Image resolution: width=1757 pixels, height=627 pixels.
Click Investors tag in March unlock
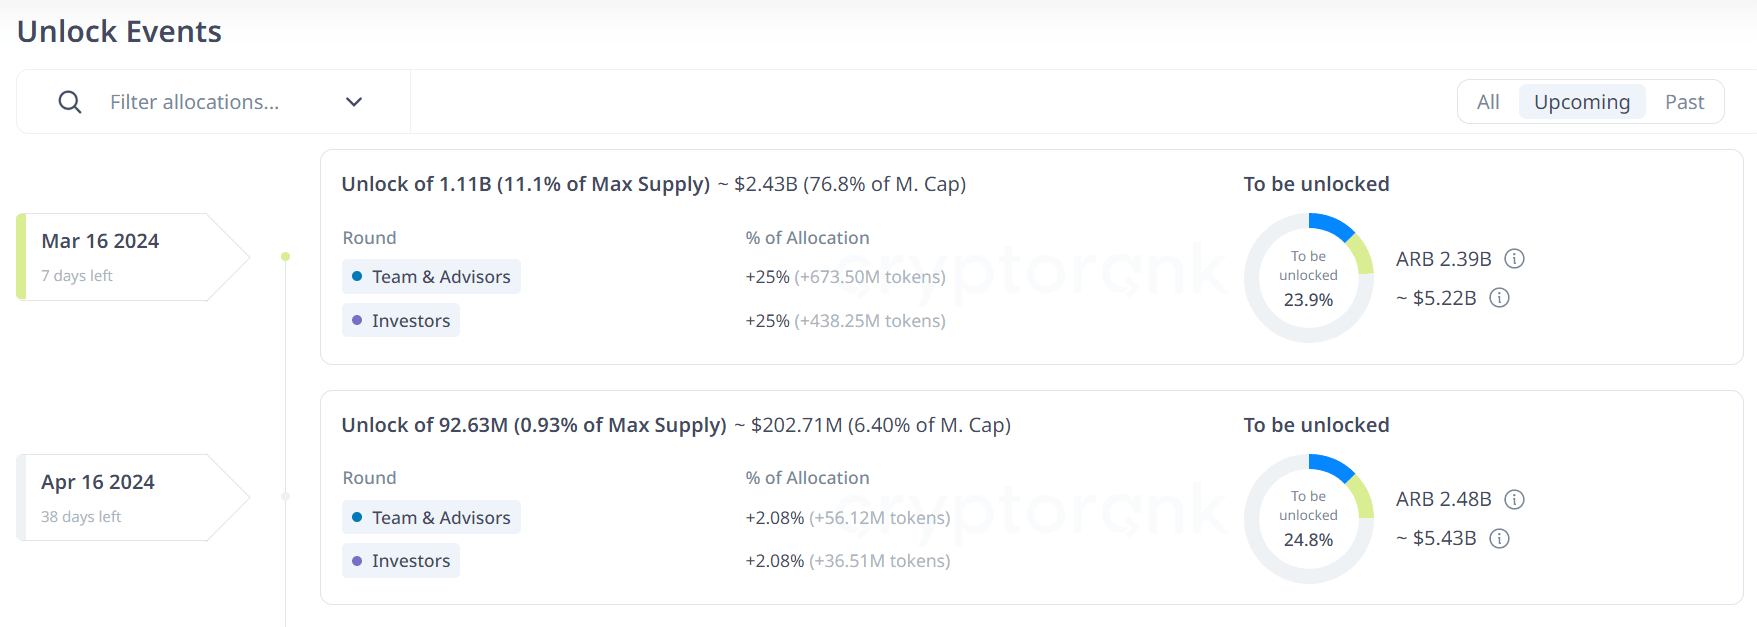pos(401,321)
